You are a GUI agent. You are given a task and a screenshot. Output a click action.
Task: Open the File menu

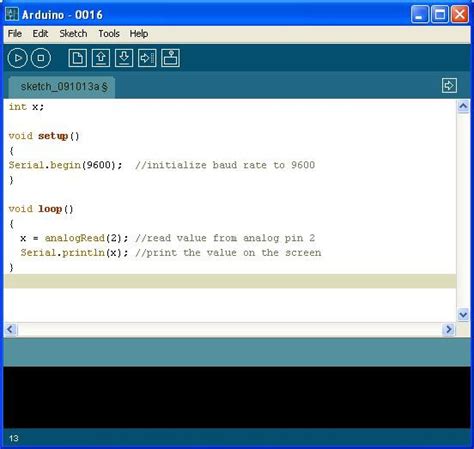[x=15, y=34]
